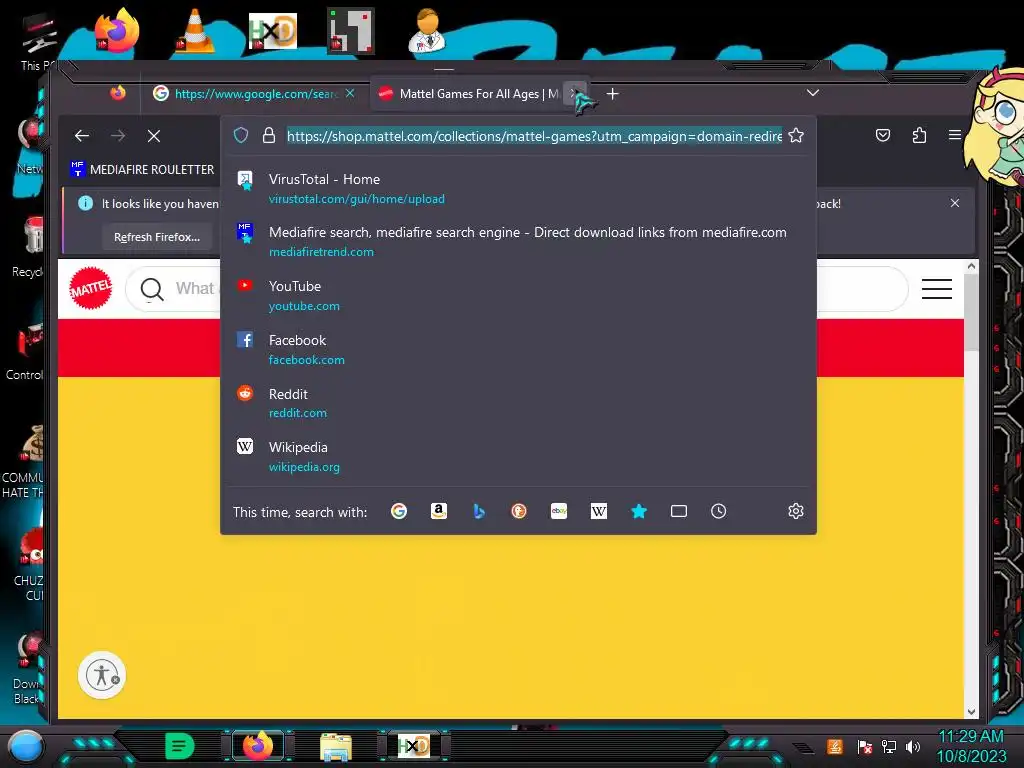Search with Amazon one-off icon
Screen dimensions: 1024x768
click(439, 511)
